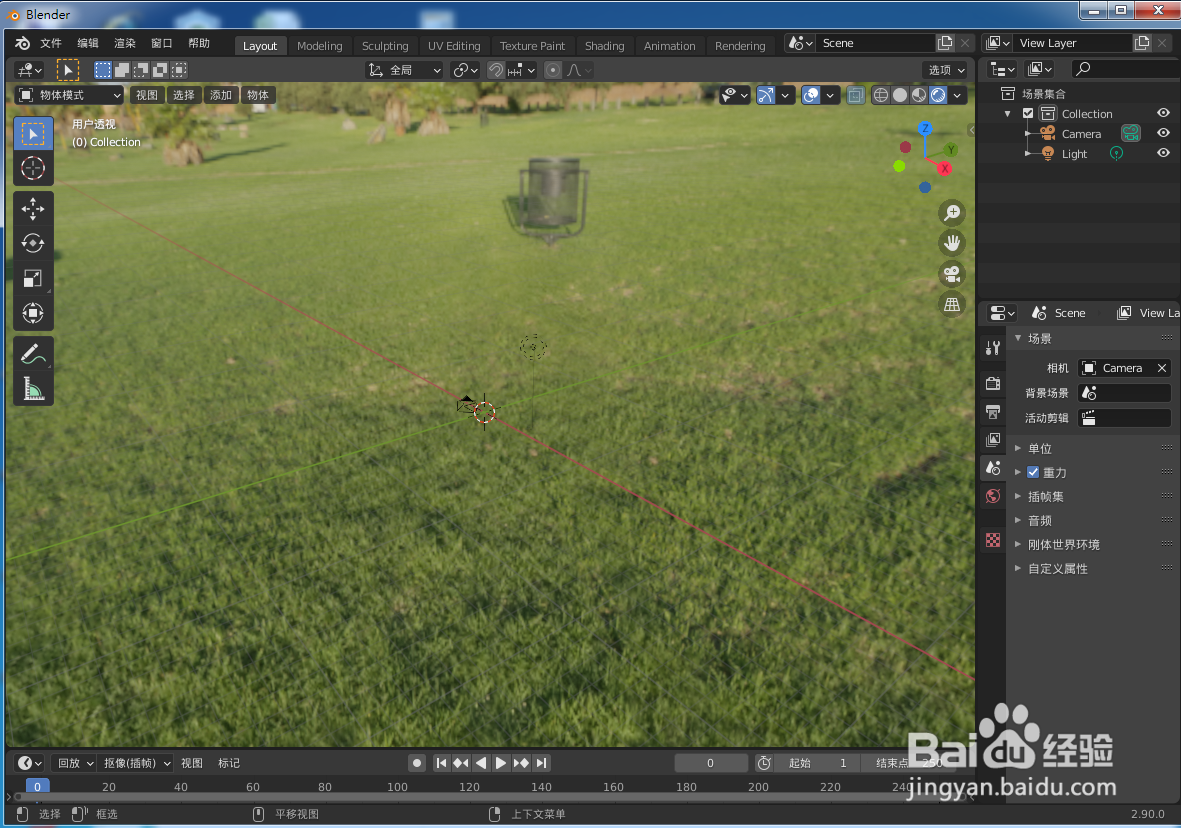The height and width of the screenshot is (828, 1181).
Task: Switch to the Shading workspace tab
Action: pos(605,45)
